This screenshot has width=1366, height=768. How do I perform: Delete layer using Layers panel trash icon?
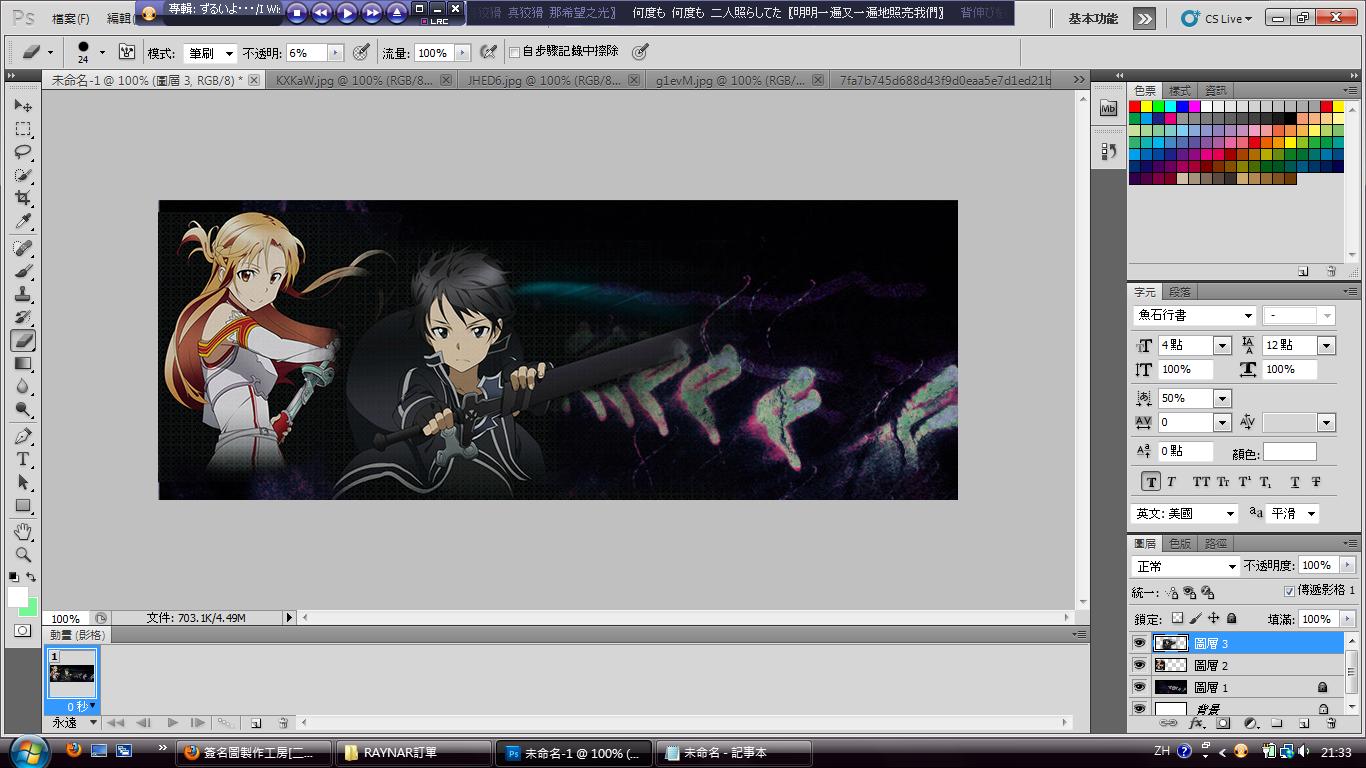1331,723
